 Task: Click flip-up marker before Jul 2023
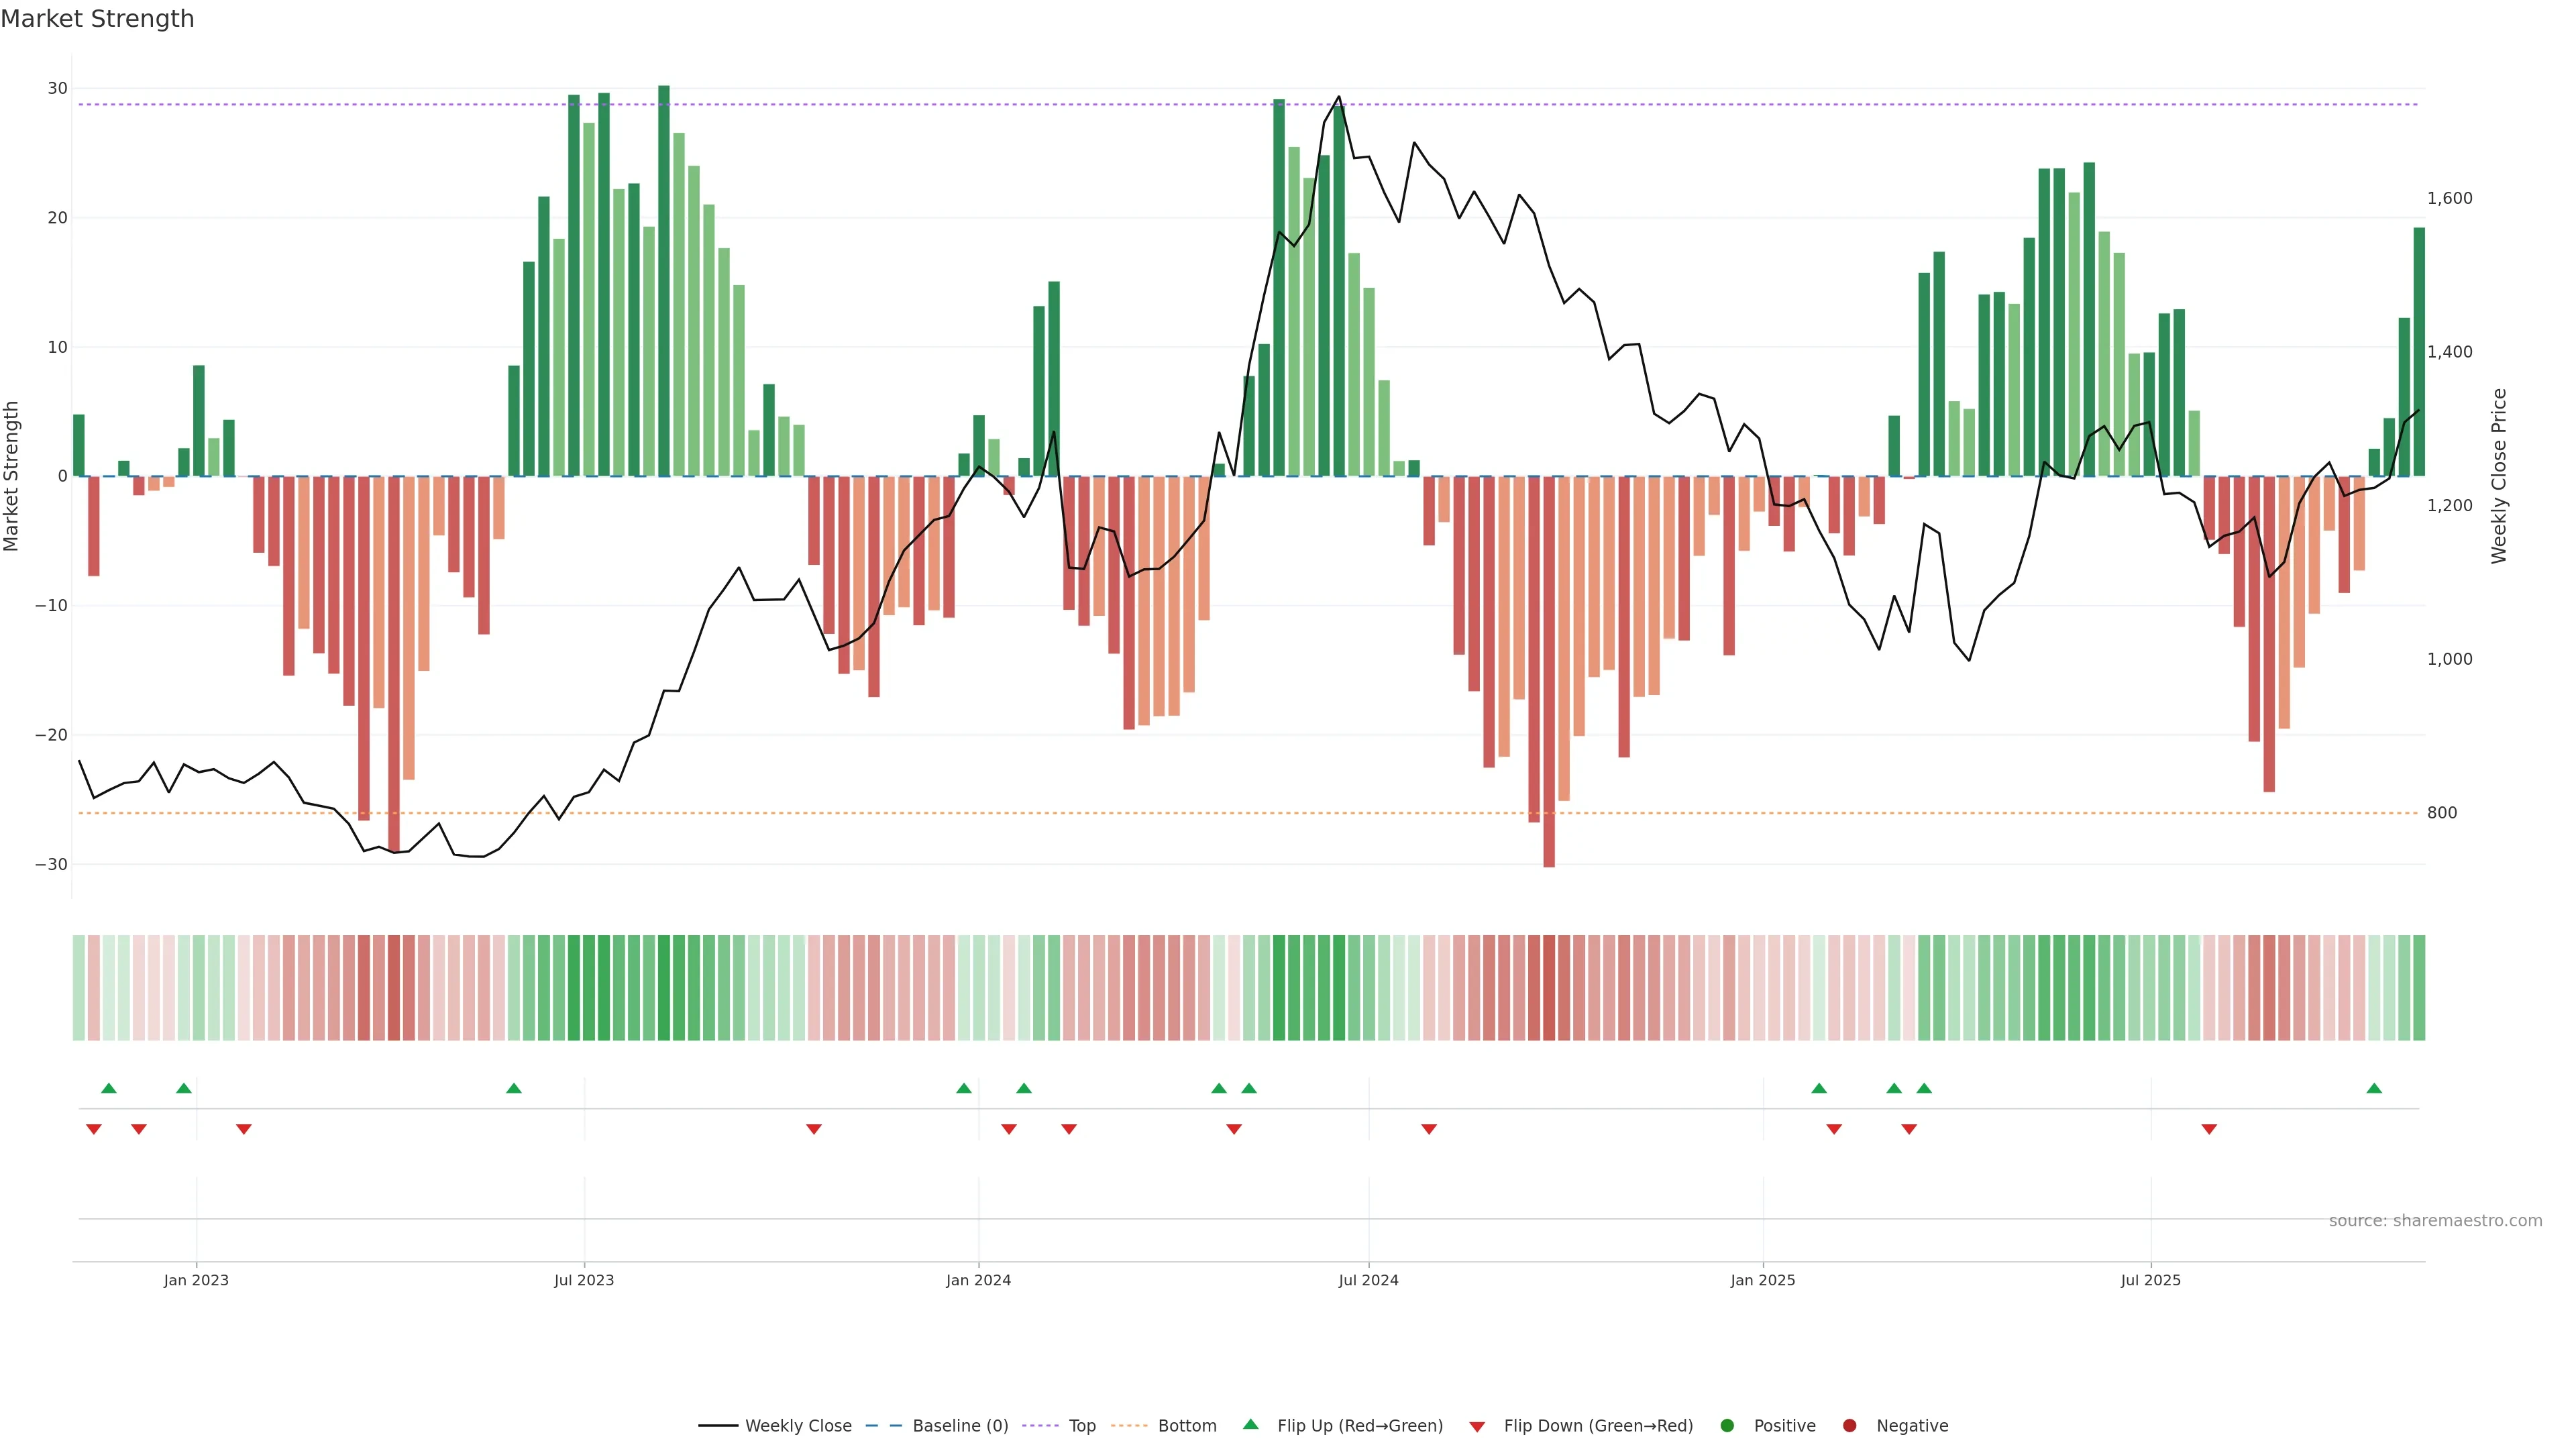514,1088
